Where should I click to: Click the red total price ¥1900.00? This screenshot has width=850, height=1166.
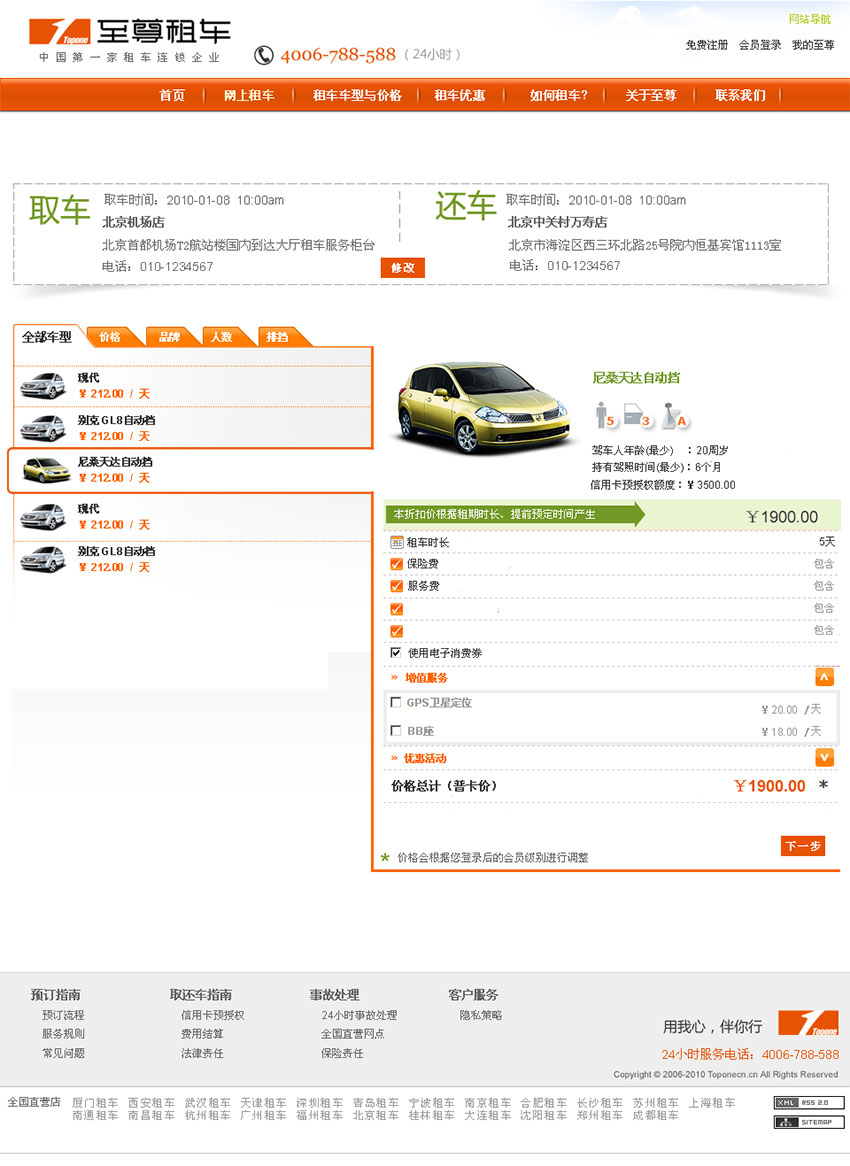coord(770,786)
